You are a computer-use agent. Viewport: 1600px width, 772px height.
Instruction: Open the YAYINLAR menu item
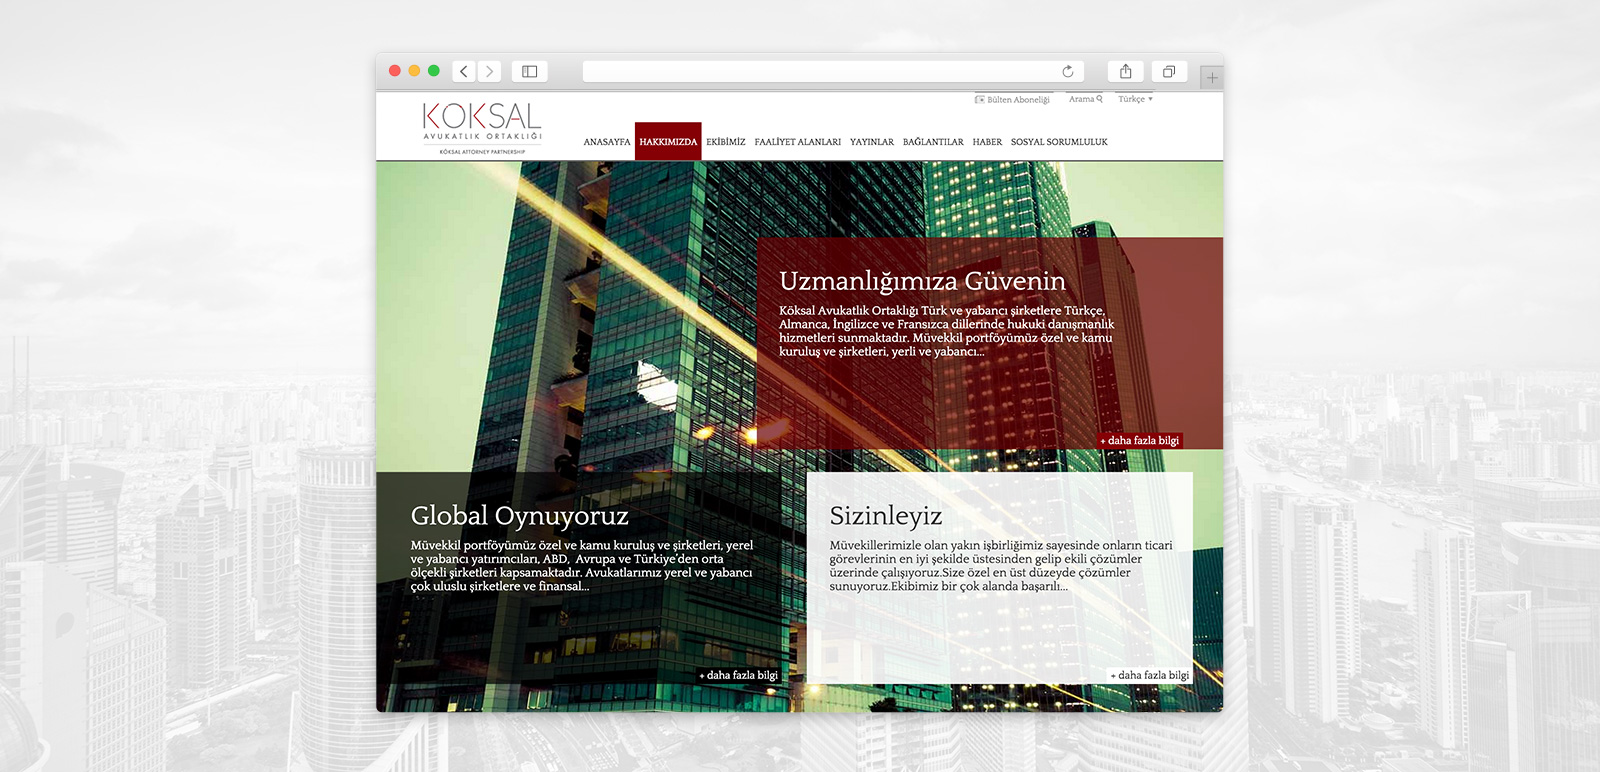[x=872, y=142]
